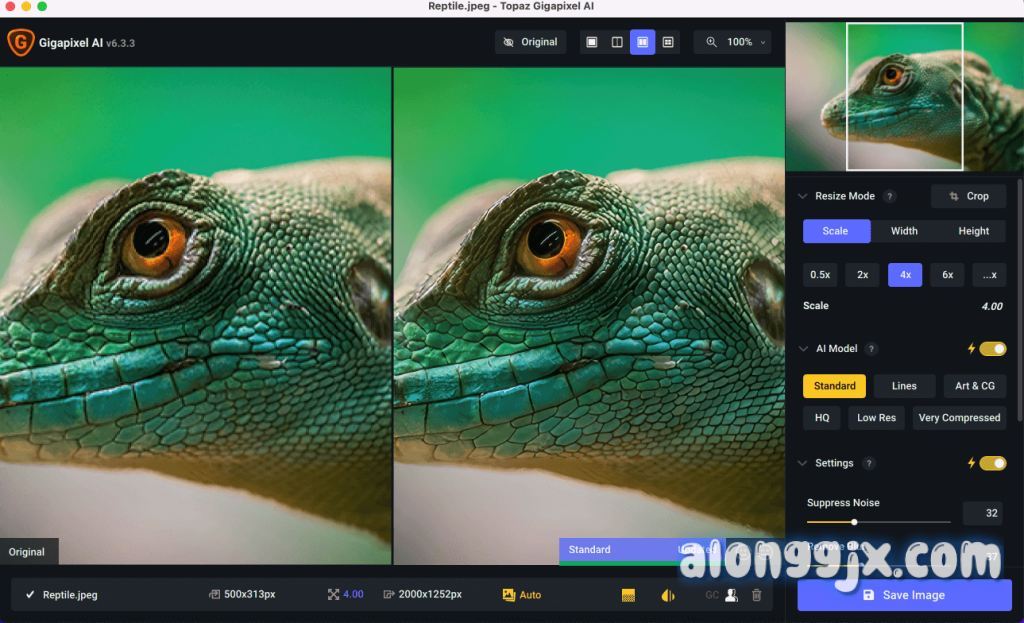This screenshot has width=1024, height=623.
Task: Click the face recovery person icon
Action: point(731,595)
